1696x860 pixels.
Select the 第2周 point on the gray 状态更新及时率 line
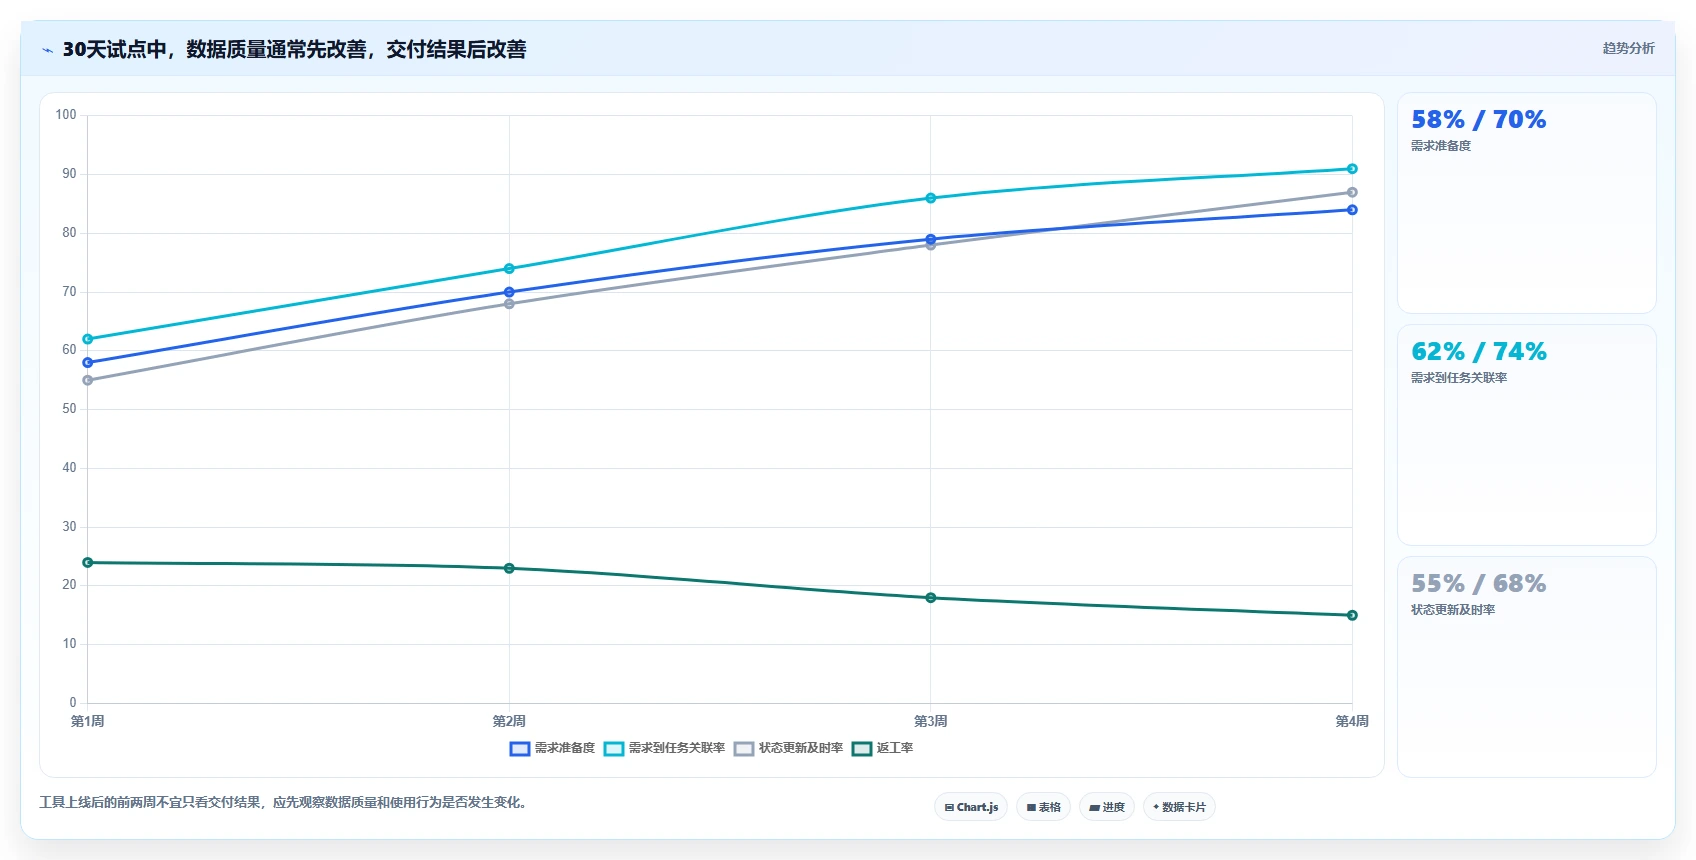(509, 304)
